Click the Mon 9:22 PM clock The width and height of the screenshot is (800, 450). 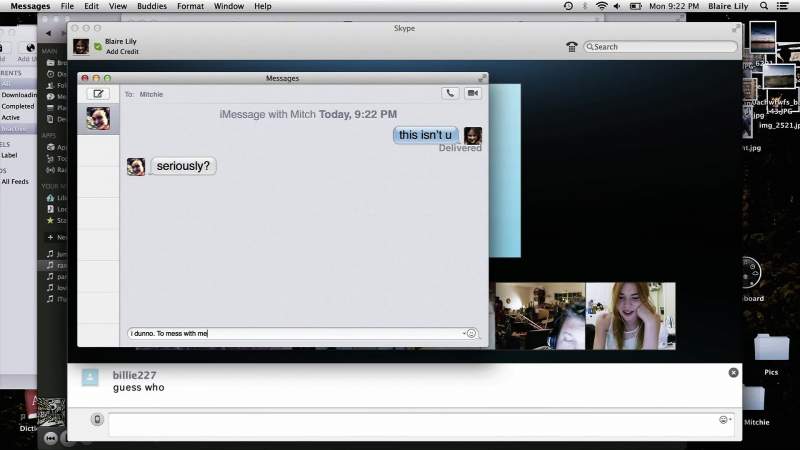(674, 6)
